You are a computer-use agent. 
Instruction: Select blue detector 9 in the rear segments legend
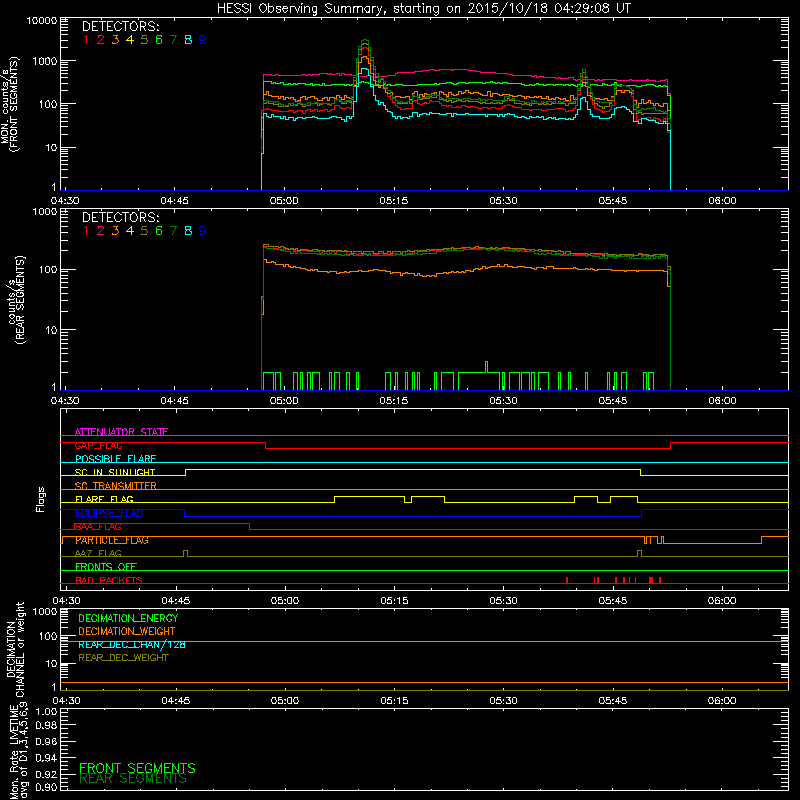pyautogui.click(x=203, y=231)
